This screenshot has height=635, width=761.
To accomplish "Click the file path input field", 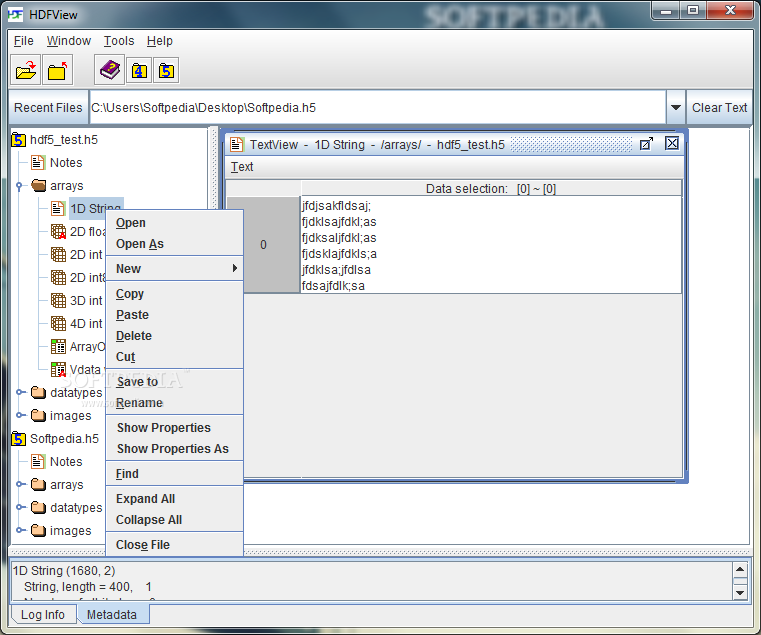I will pos(378,107).
